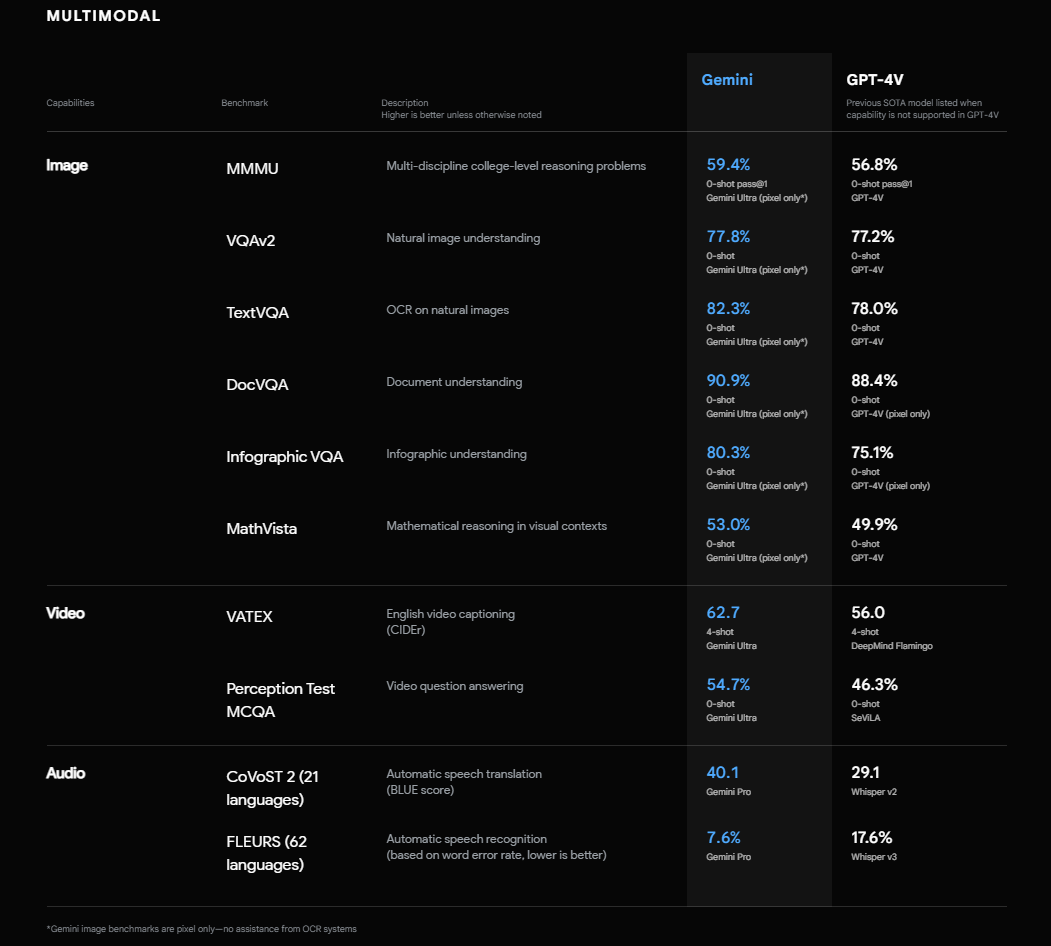Click the MathVista benchmark name
This screenshot has width=1051, height=946.
coord(261,528)
